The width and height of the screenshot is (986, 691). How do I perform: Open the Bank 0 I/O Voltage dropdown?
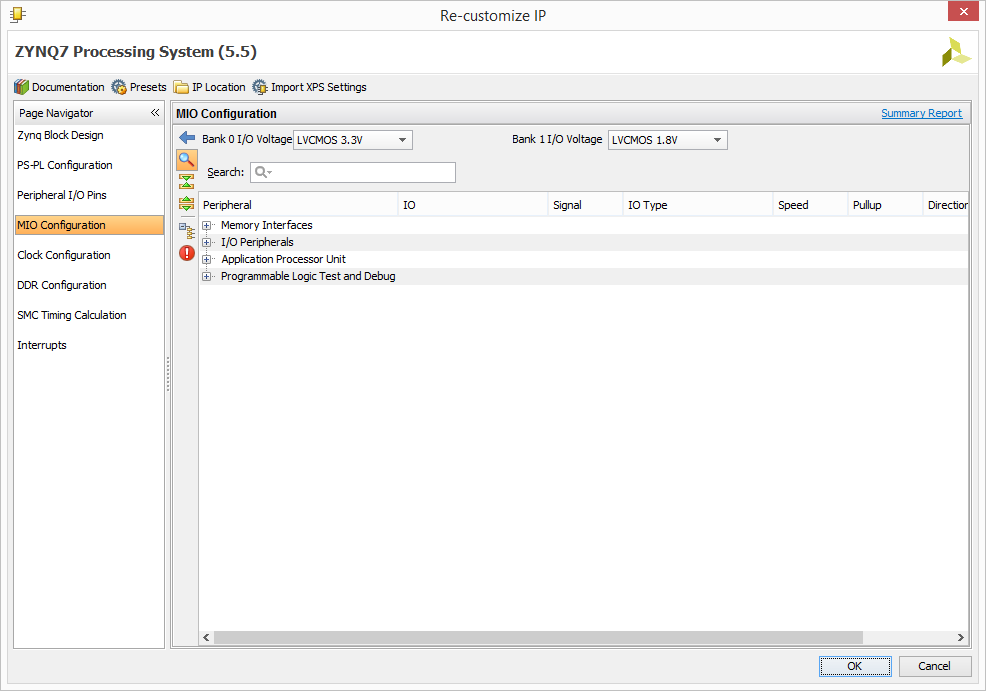[353, 140]
